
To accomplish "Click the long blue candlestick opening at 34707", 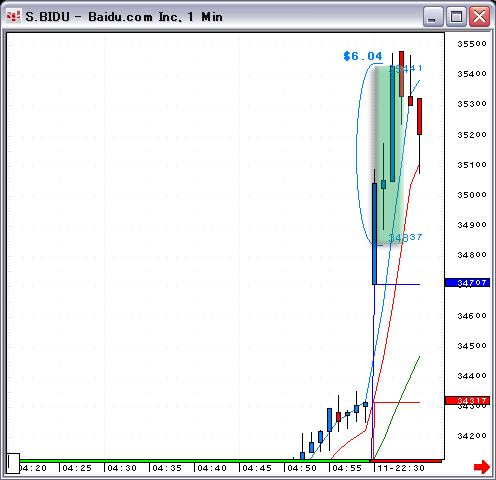I will pos(374,233).
